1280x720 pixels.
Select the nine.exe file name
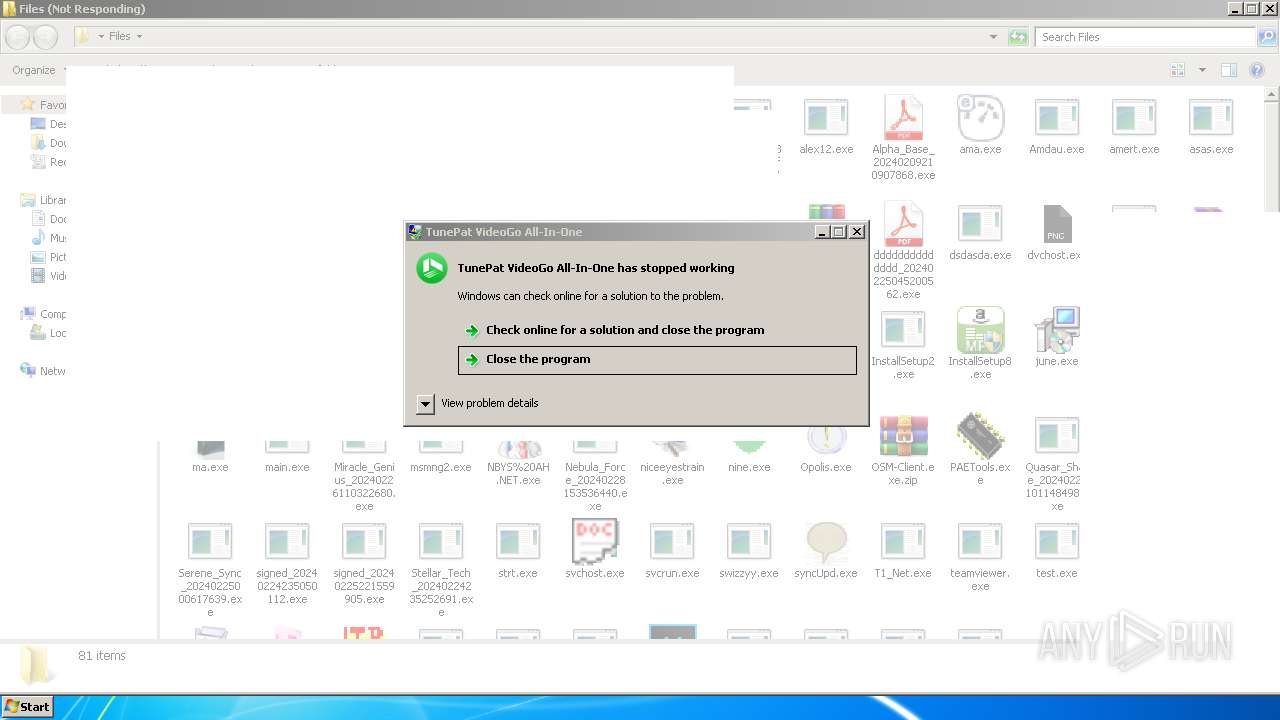pyautogui.click(x=749, y=467)
